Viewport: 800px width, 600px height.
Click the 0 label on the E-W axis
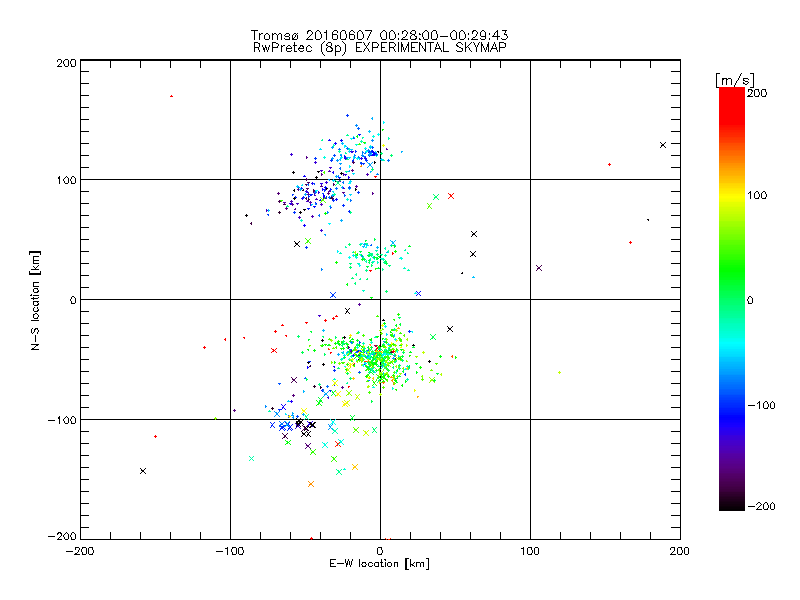(x=380, y=551)
